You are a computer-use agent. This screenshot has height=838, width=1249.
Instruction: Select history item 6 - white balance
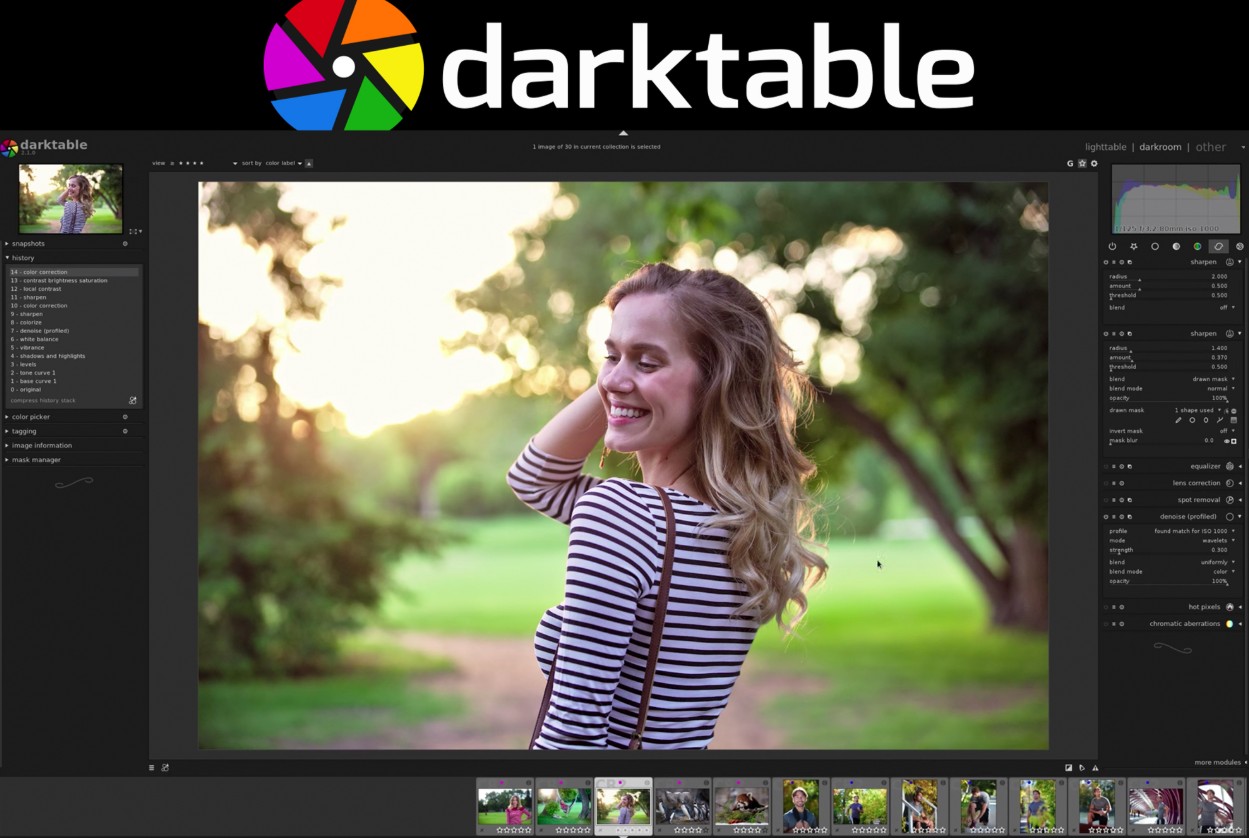click(74, 339)
